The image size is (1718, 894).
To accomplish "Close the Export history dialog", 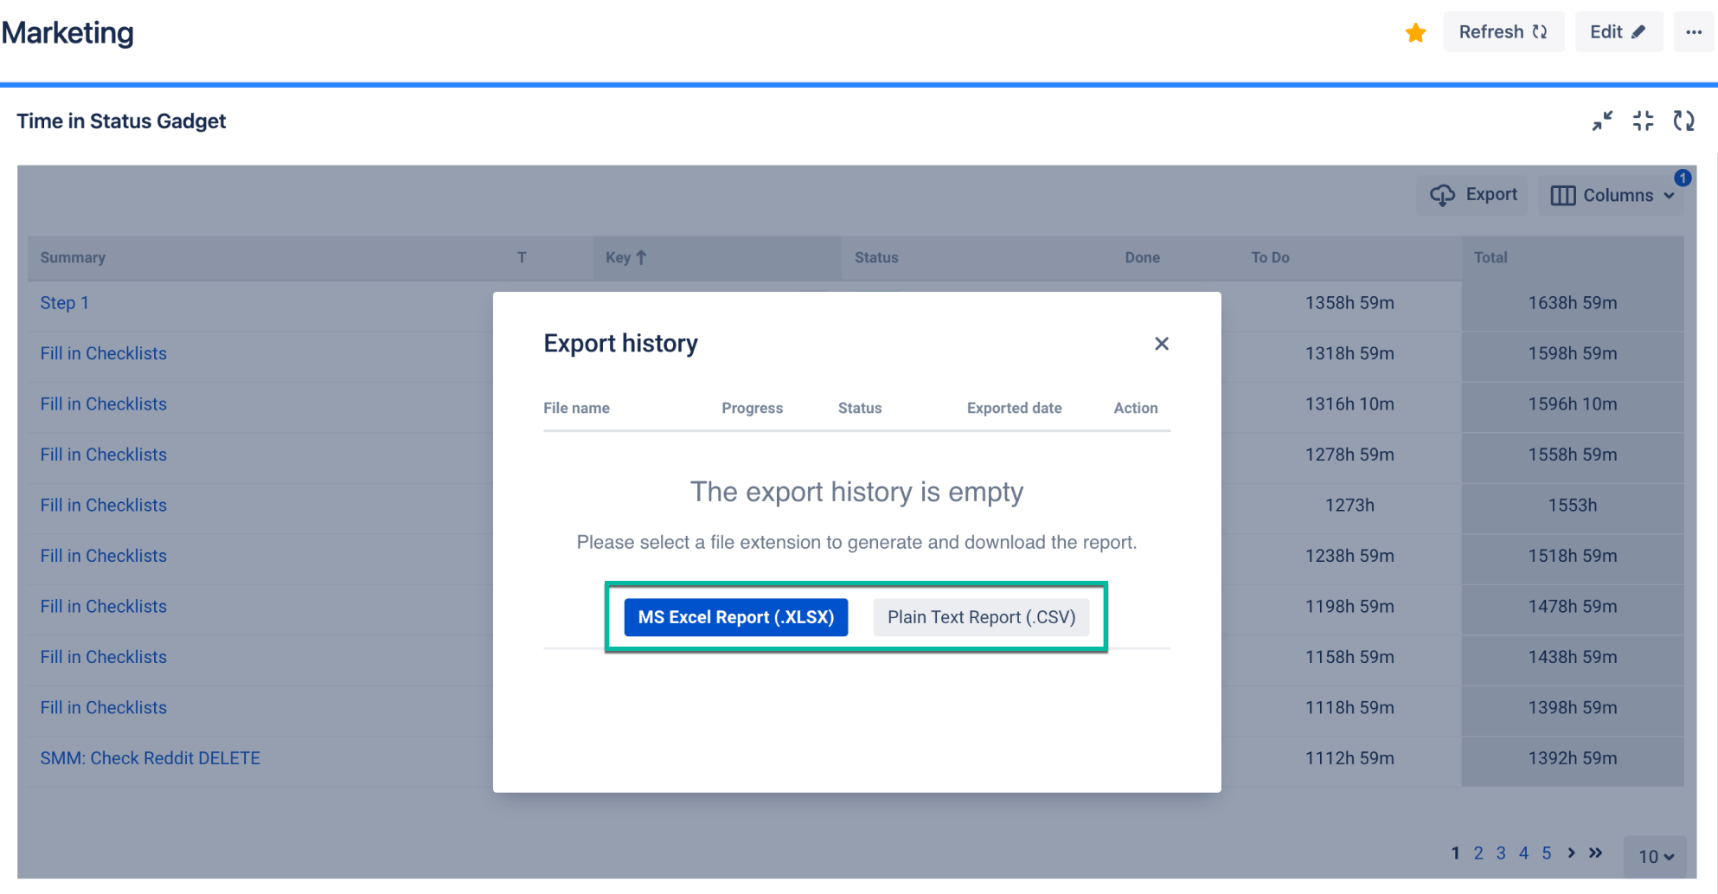I will 1161,344.
